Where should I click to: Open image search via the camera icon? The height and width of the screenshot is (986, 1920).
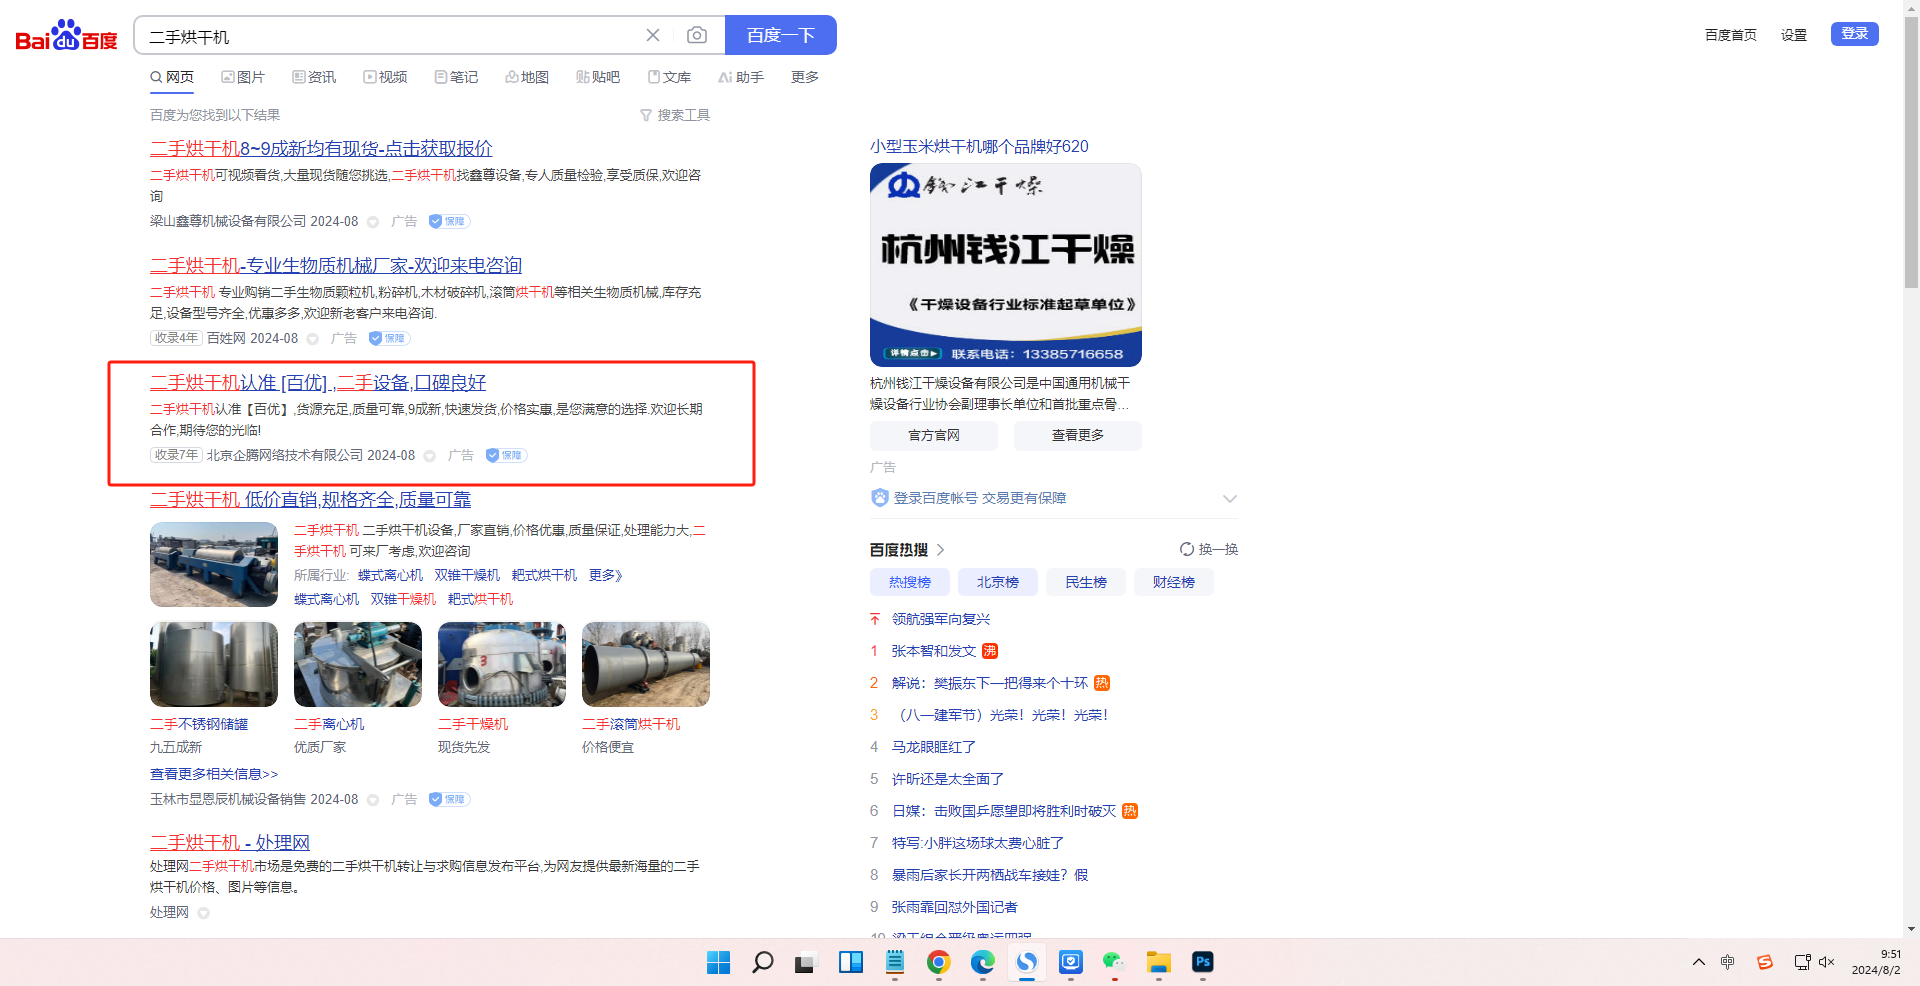coord(697,35)
